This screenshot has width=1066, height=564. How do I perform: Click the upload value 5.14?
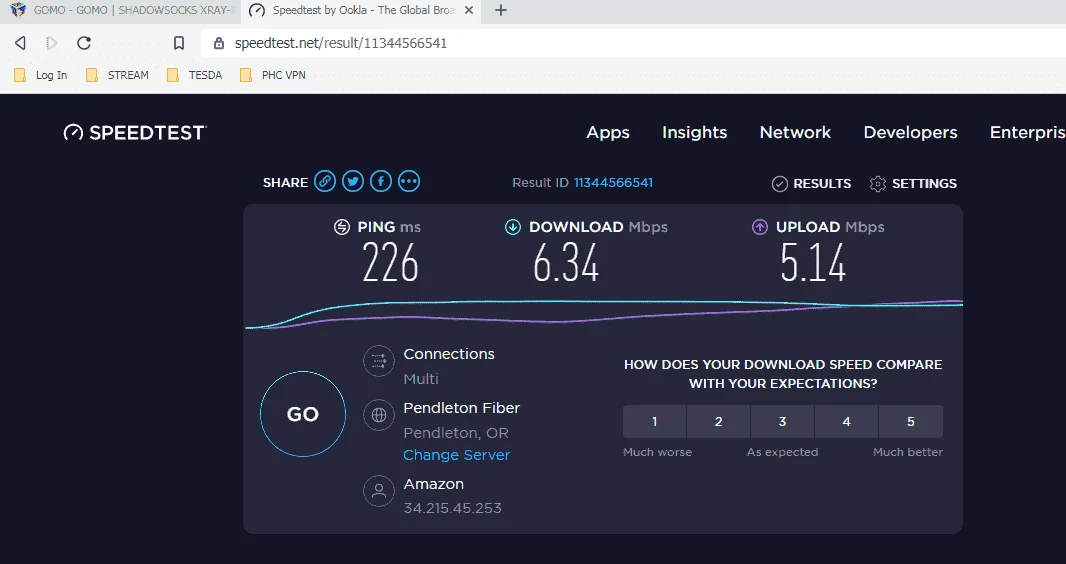tap(812, 263)
